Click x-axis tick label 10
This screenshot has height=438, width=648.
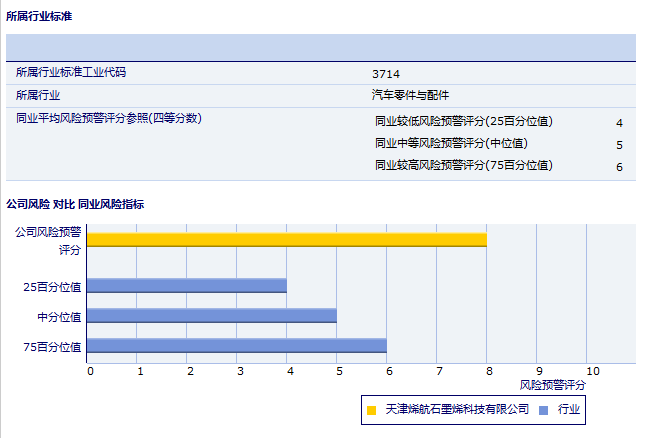coord(593,371)
